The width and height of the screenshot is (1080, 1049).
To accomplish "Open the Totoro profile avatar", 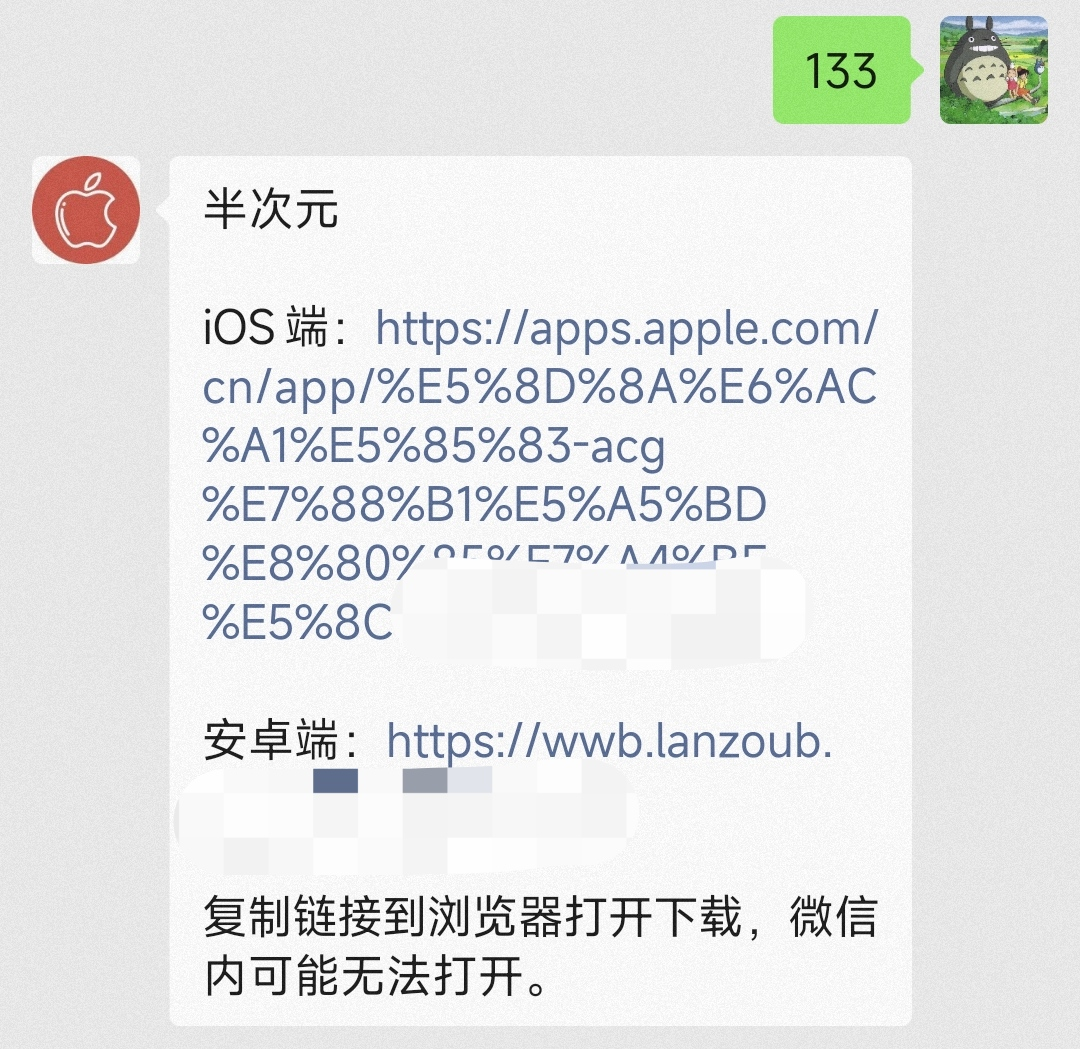I will pos(994,70).
